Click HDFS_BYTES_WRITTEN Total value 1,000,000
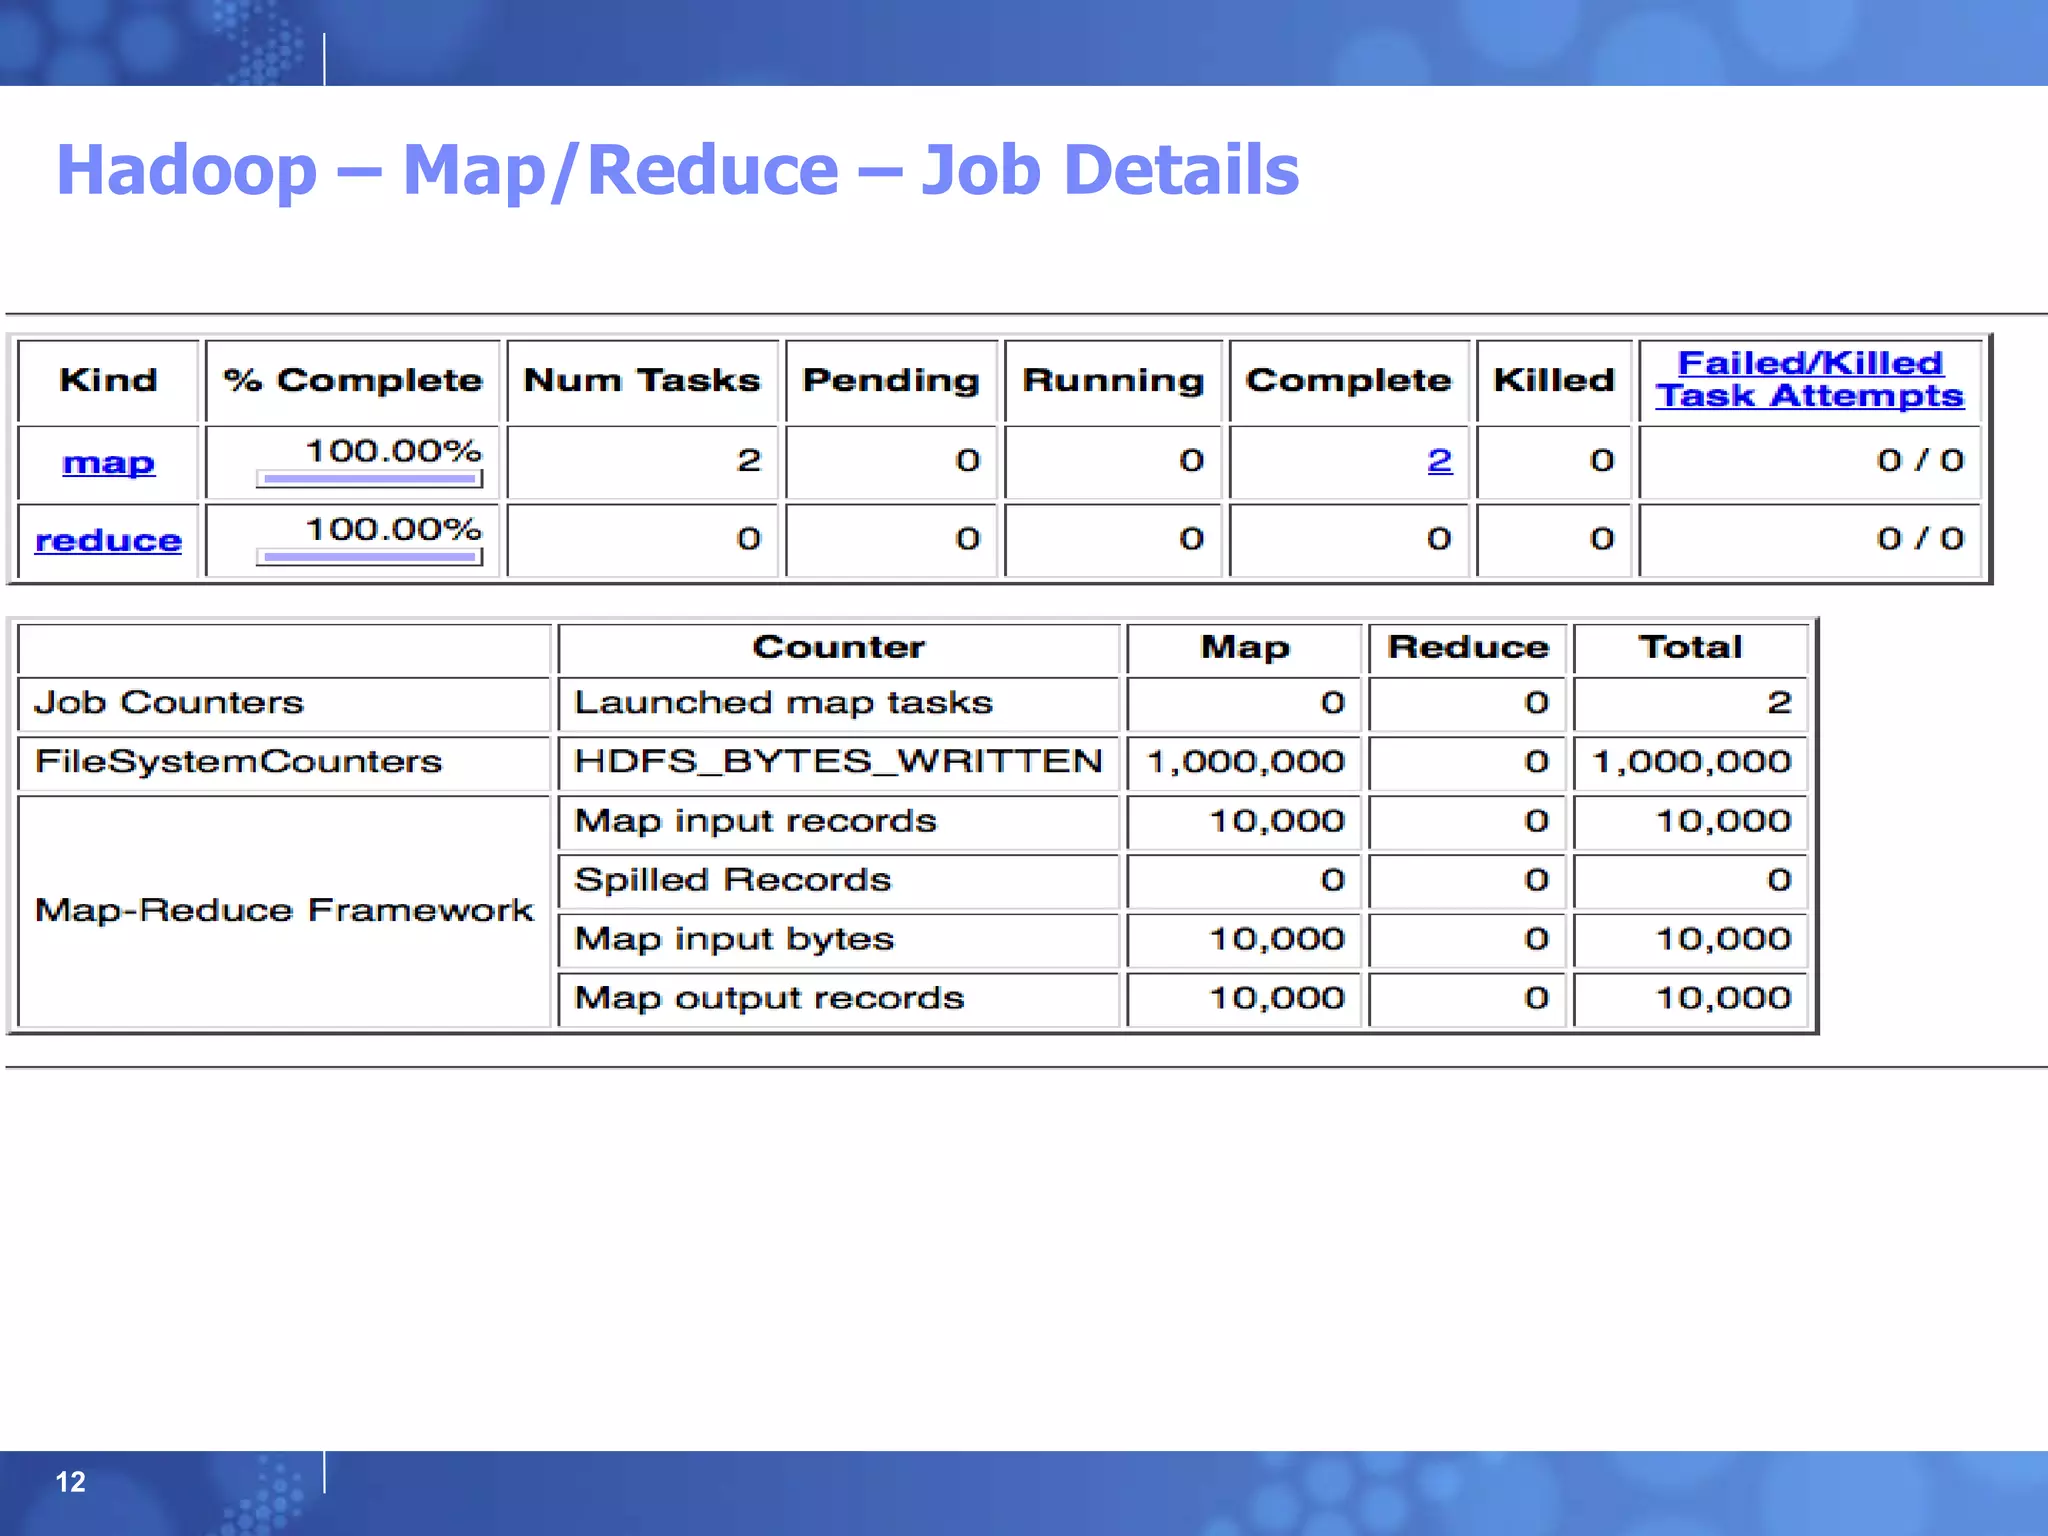The width and height of the screenshot is (2048, 1536). pos(1691,763)
